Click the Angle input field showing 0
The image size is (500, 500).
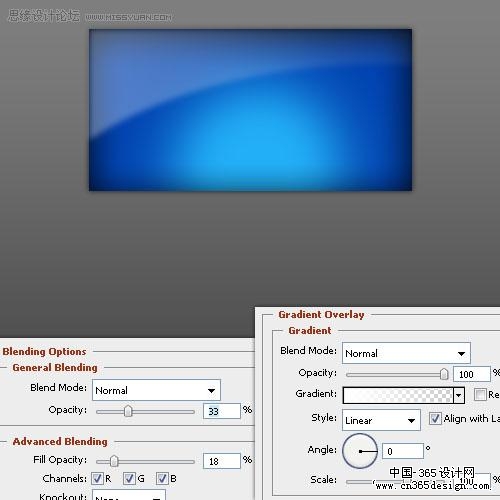click(403, 451)
